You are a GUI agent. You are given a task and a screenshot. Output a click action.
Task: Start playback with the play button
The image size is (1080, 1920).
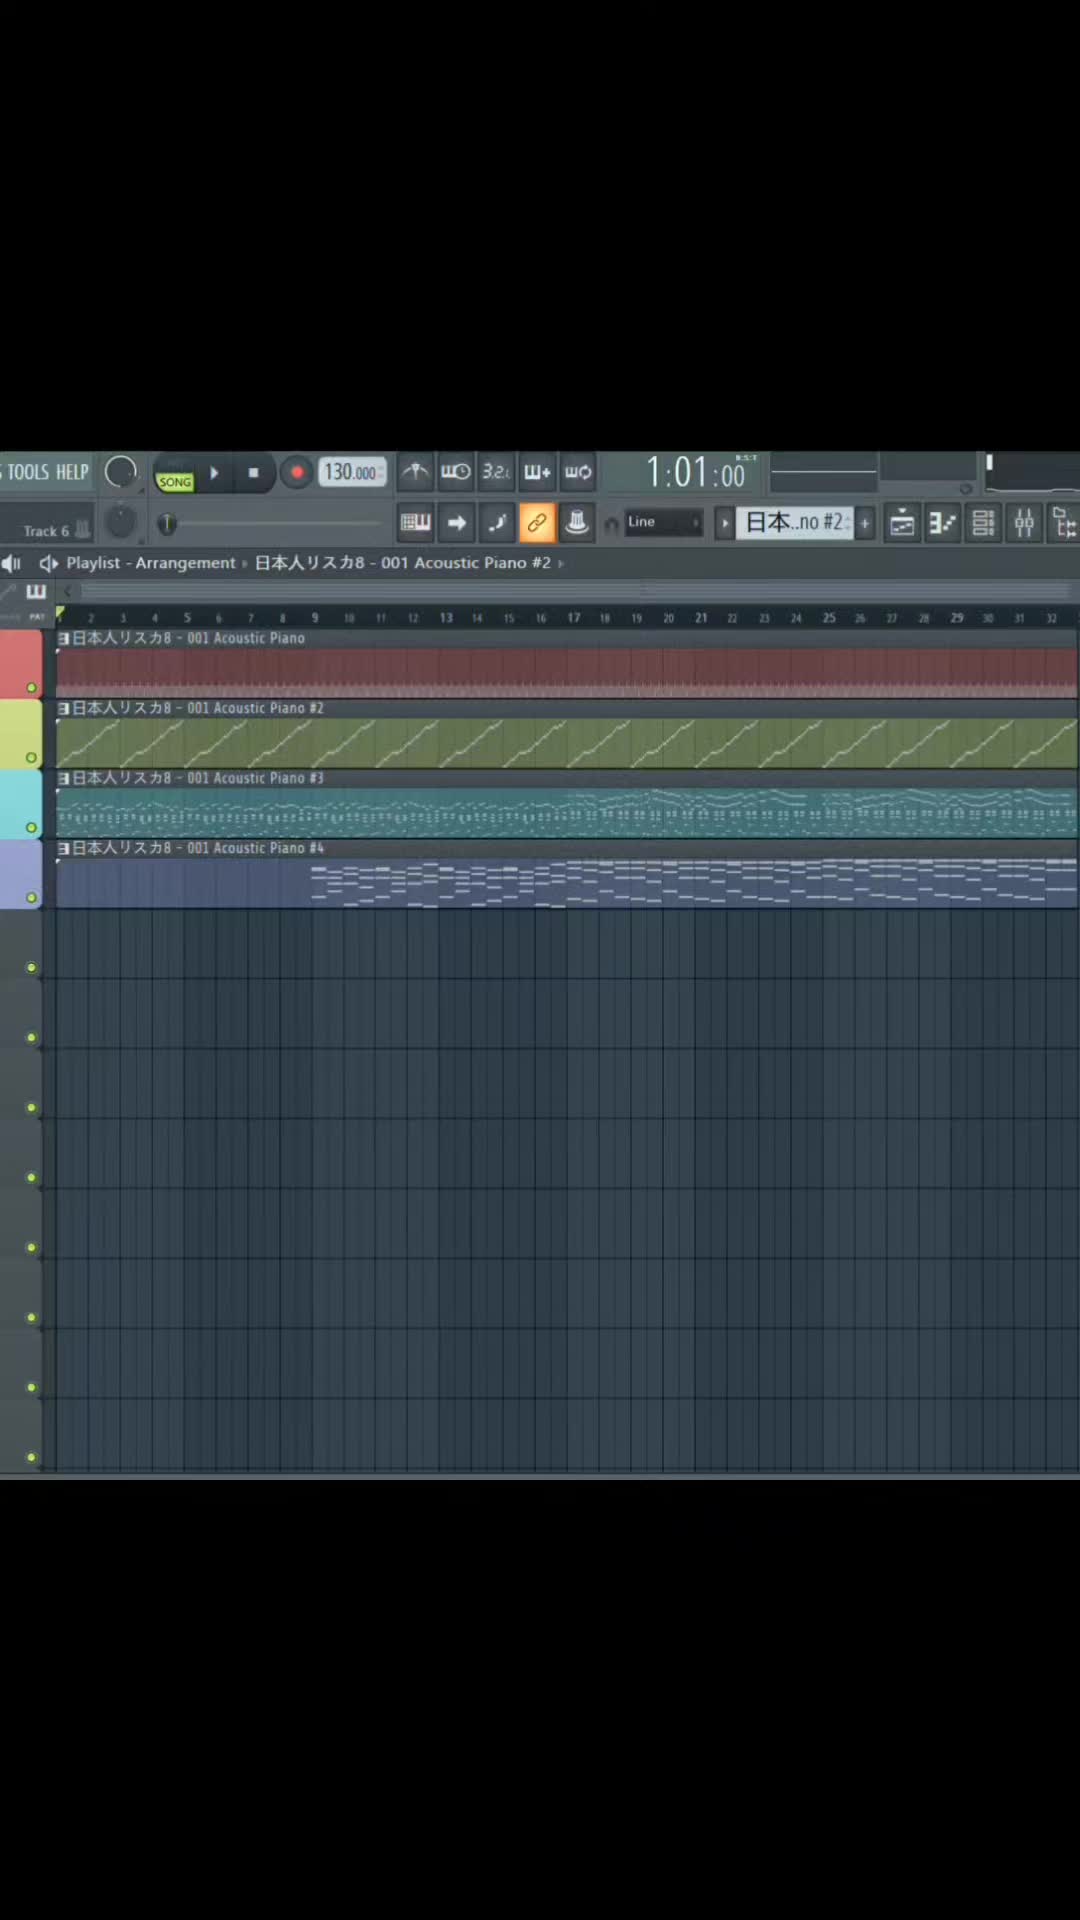click(214, 472)
